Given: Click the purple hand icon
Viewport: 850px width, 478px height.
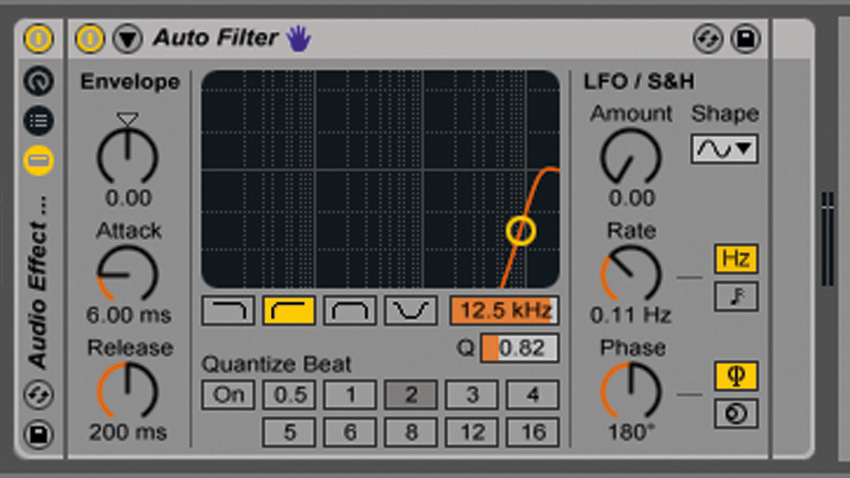Looking at the screenshot, I should [299, 38].
